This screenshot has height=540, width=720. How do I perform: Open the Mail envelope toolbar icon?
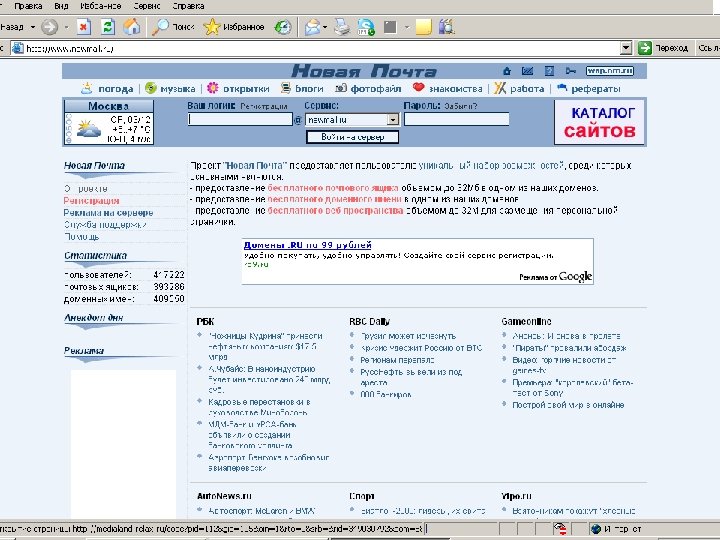(312, 27)
